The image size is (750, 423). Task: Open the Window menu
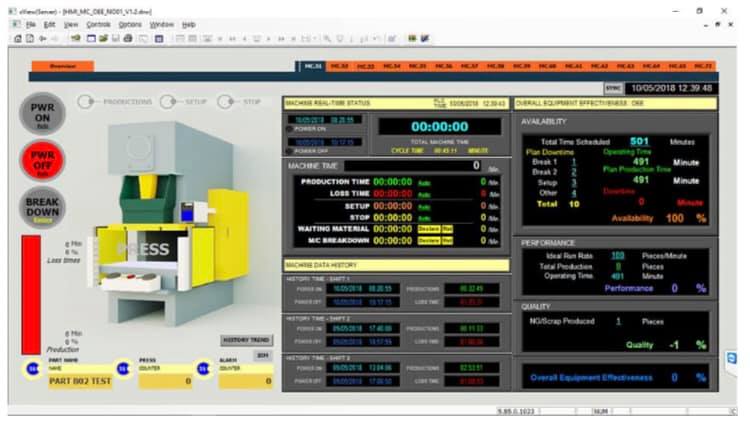pyautogui.click(x=162, y=24)
